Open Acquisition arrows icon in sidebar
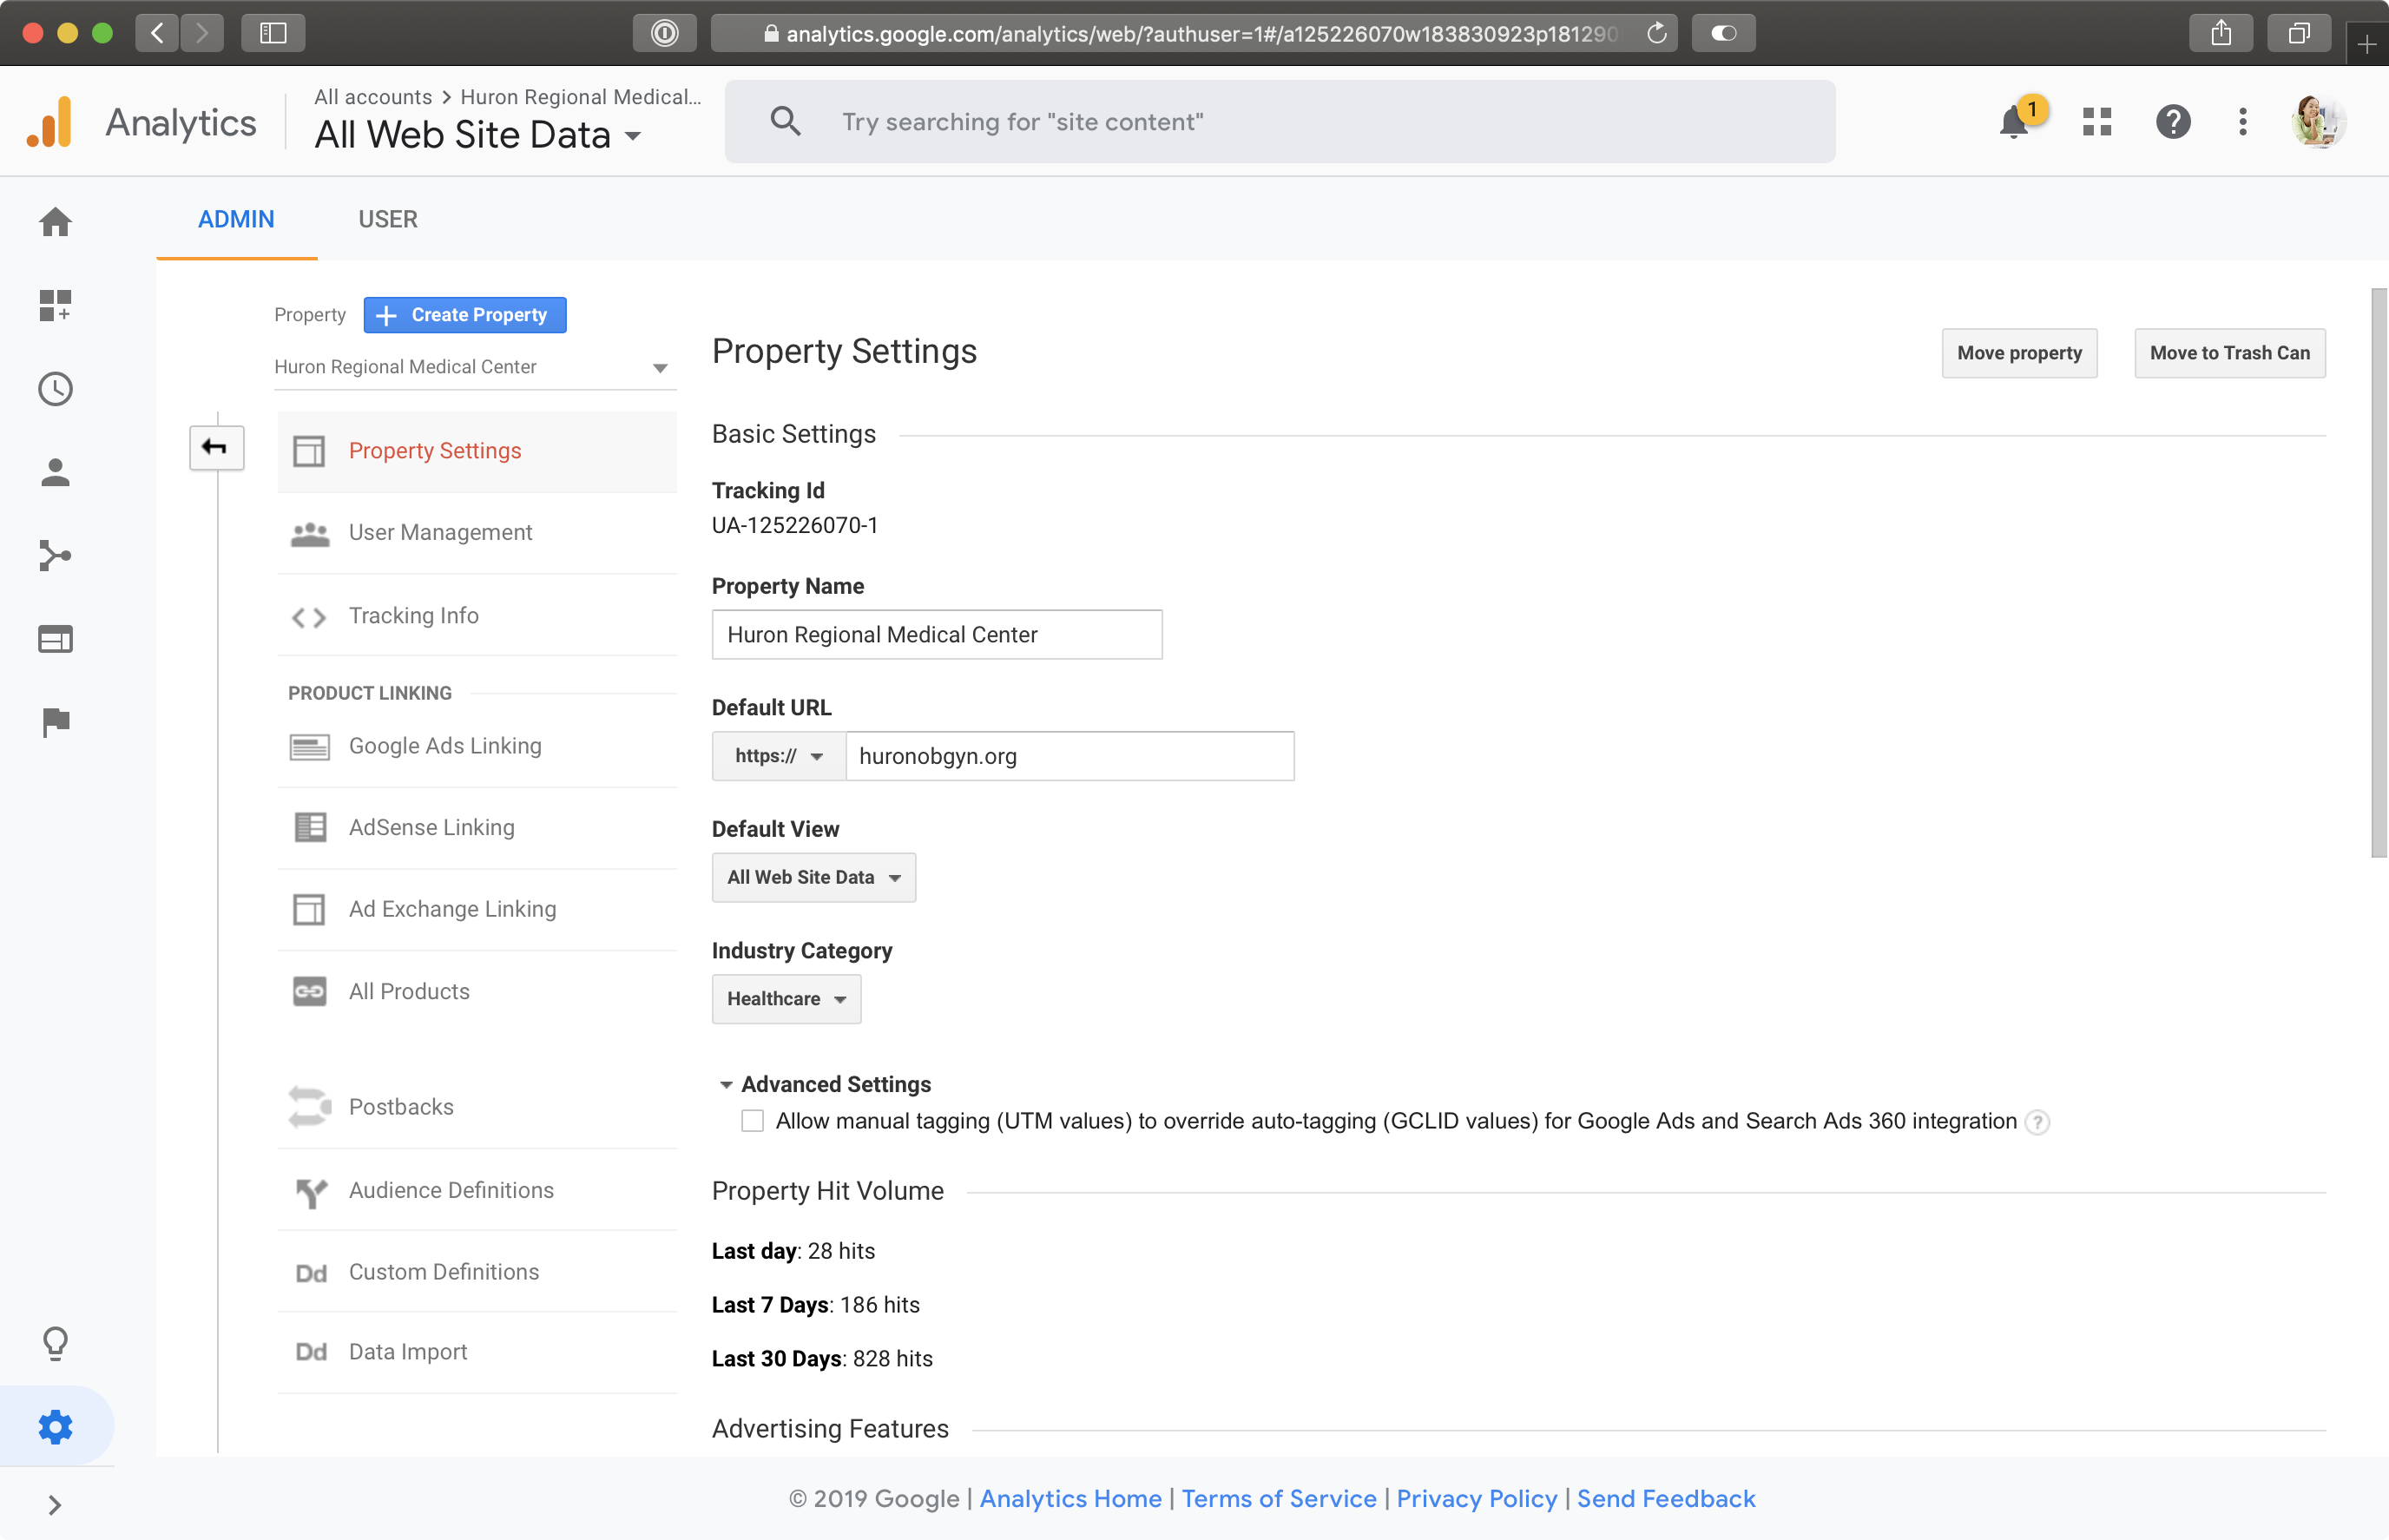2389x1540 pixels. pos(55,555)
